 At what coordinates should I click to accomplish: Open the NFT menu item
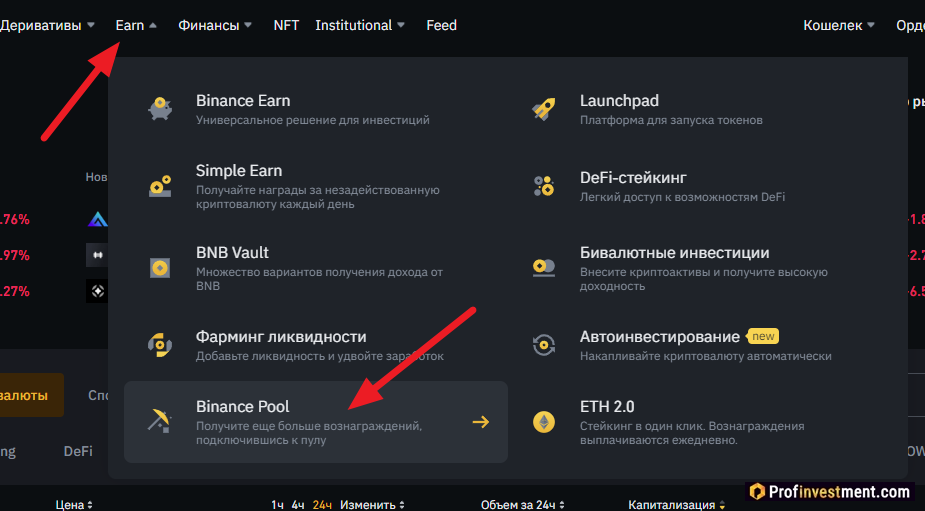[286, 25]
